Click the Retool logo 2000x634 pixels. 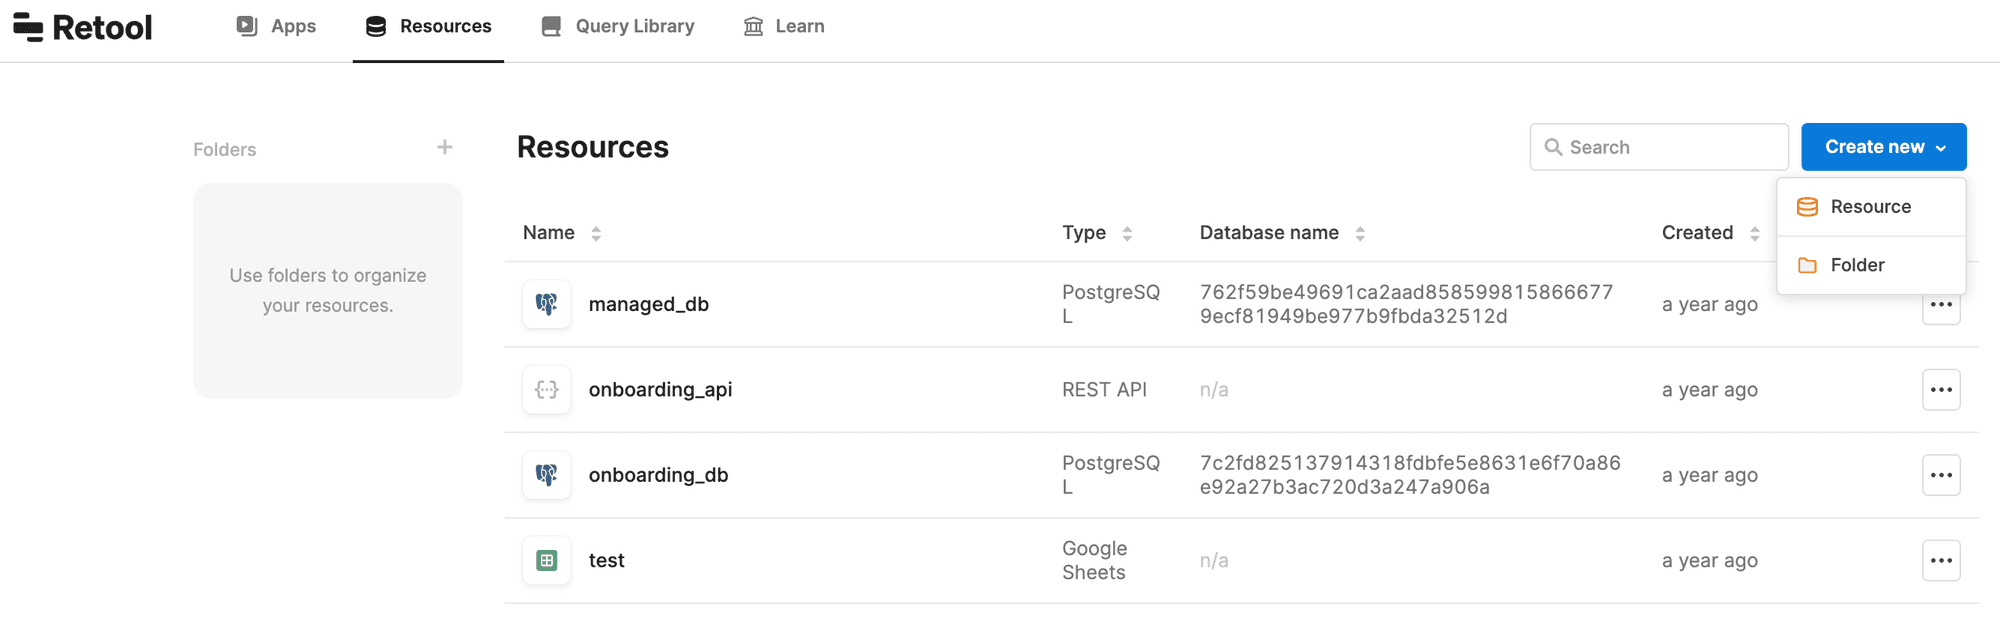(82, 27)
